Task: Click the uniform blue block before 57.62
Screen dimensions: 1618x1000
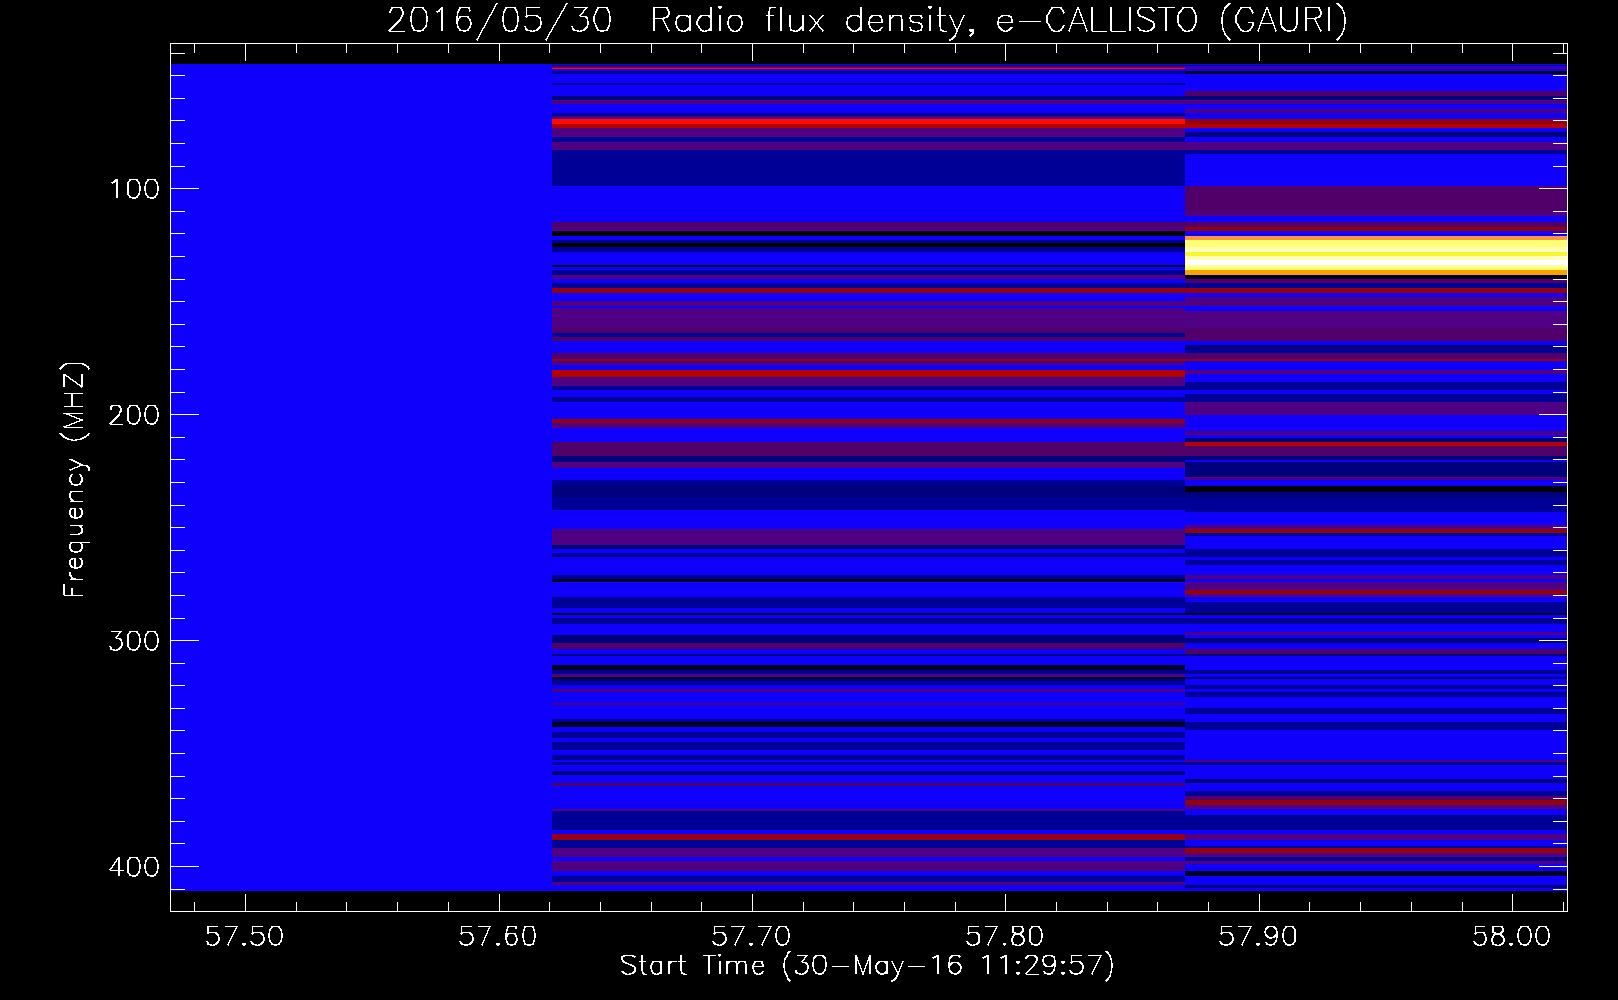Action: pyautogui.click(x=361, y=477)
